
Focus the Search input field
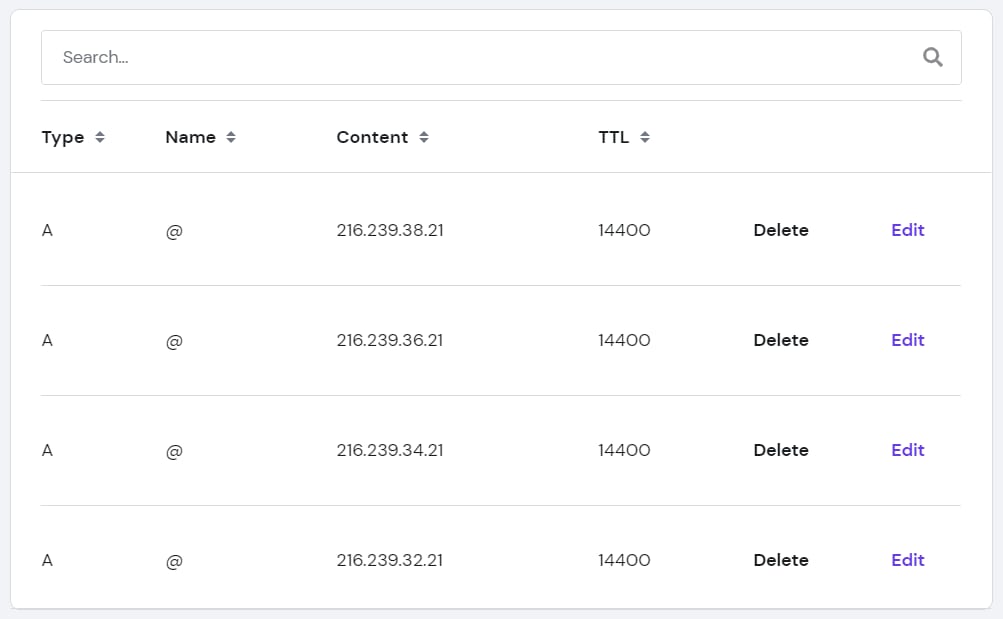[480, 57]
